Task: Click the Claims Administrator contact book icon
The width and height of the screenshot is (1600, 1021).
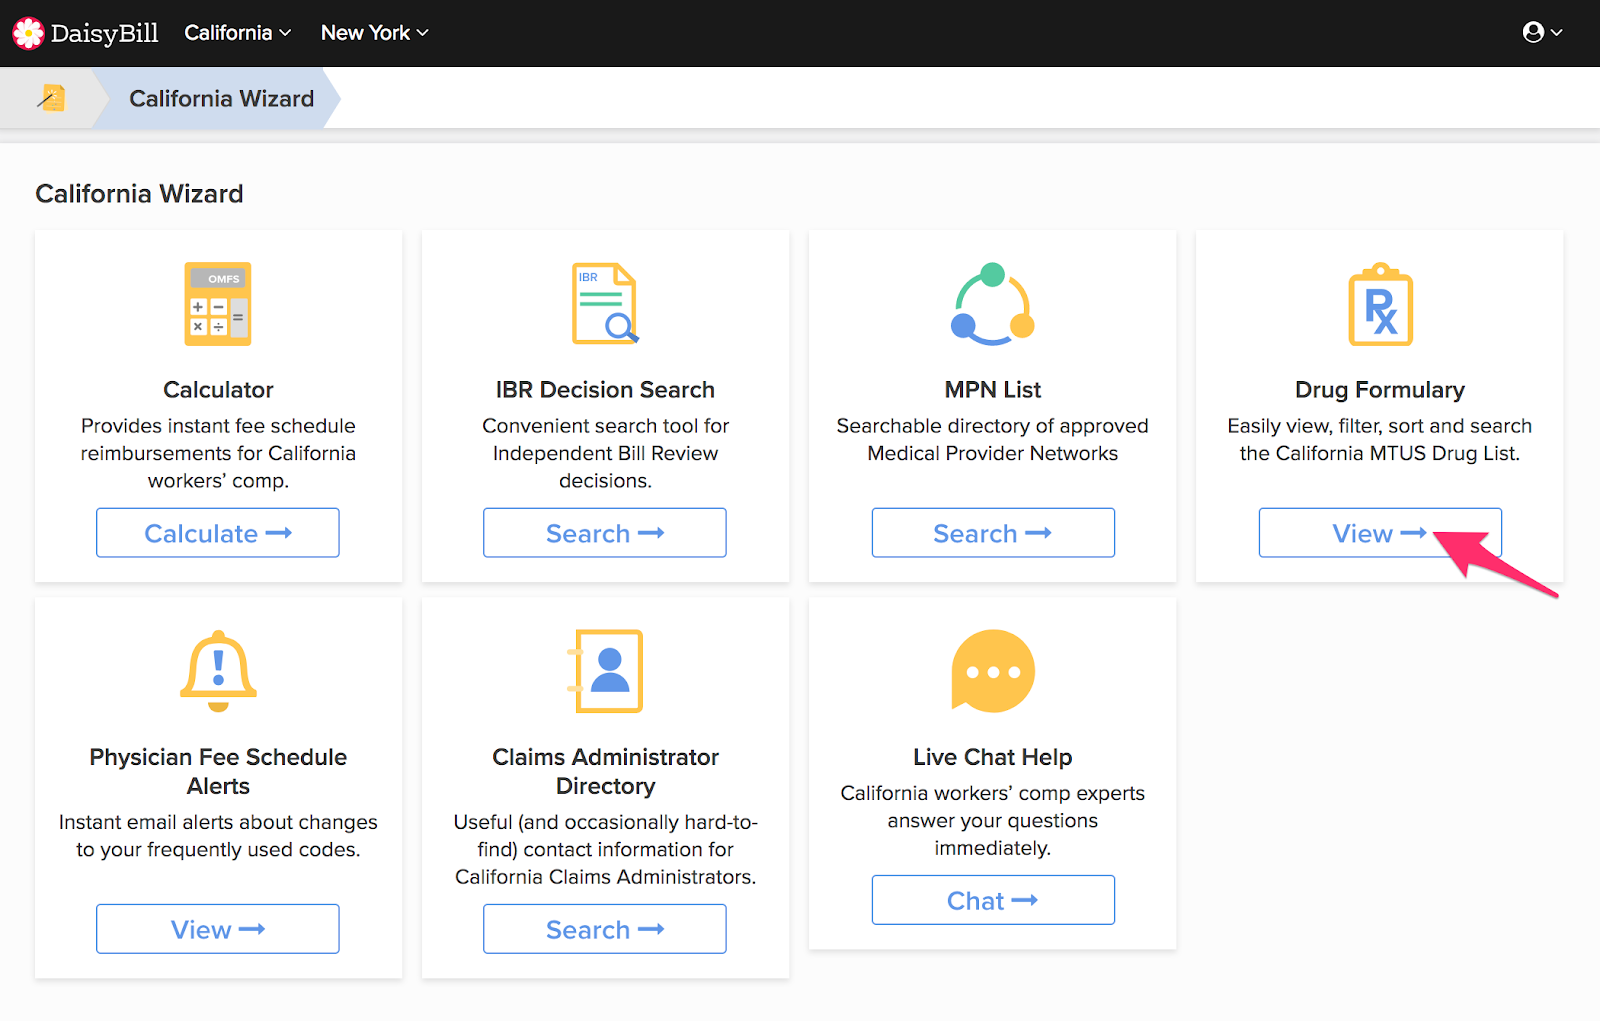Action: pyautogui.click(x=605, y=671)
